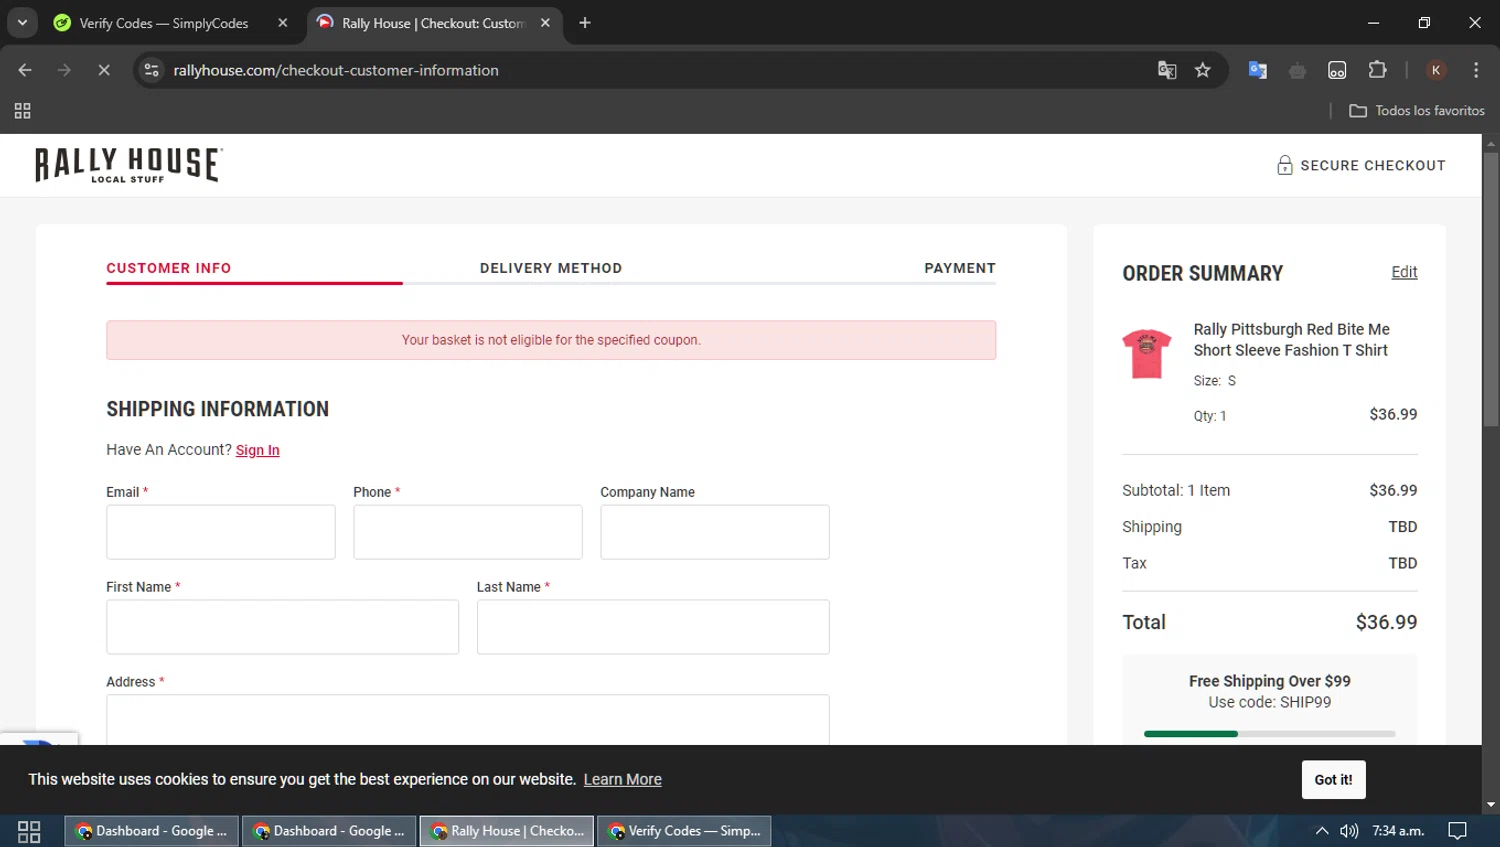This screenshot has height=847, width=1500.
Task: Accept cookies with Got it! button
Action: (x=1332, y=780)
